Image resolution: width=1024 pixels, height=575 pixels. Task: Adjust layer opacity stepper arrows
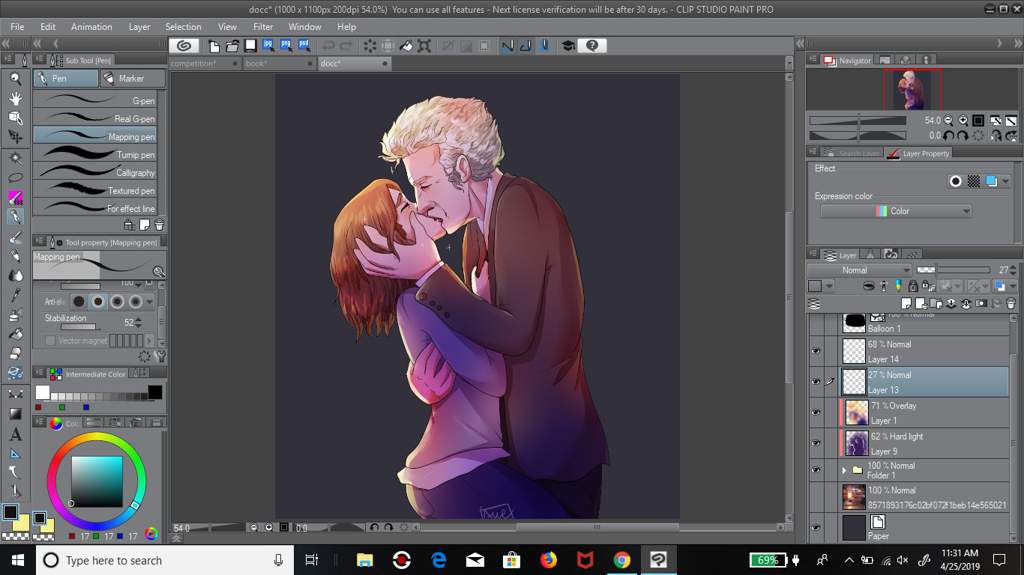(x=1013, y=270)
